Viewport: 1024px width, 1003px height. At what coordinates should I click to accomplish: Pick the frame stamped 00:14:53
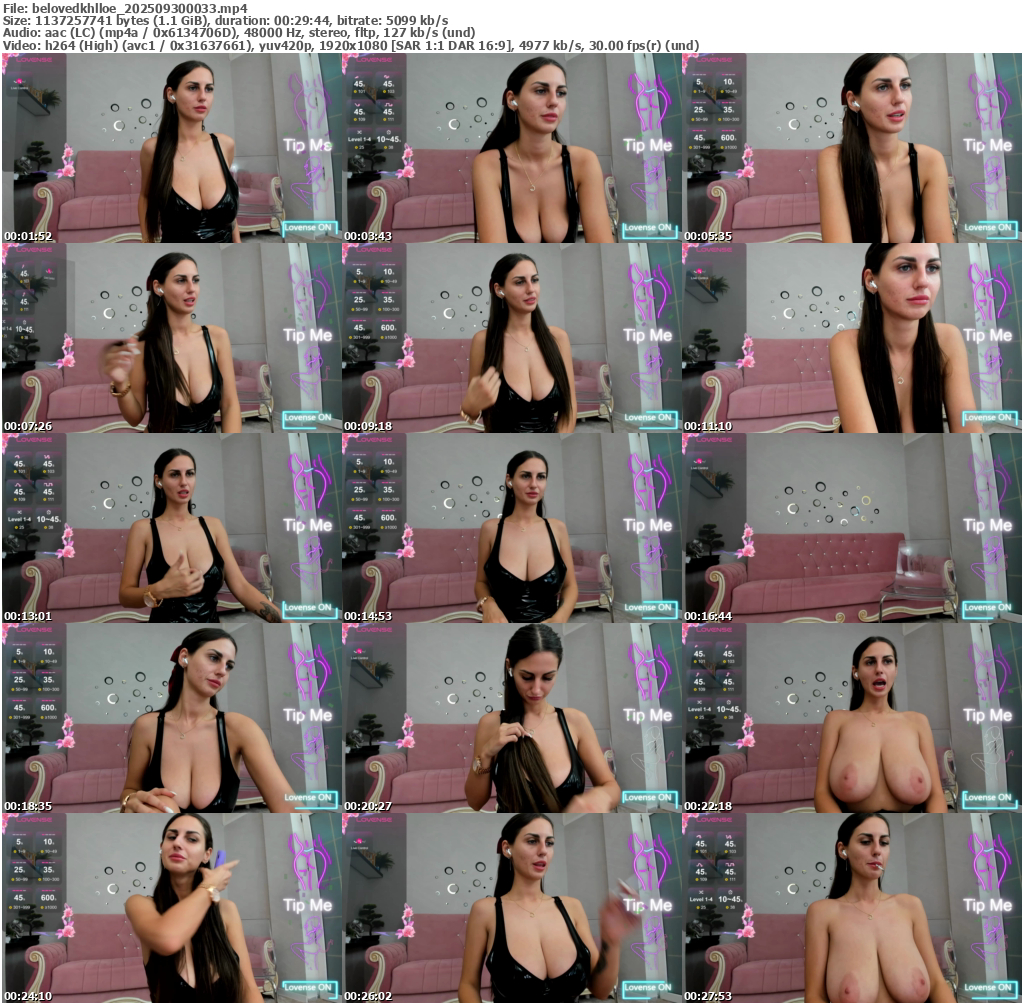coord(511,528)
